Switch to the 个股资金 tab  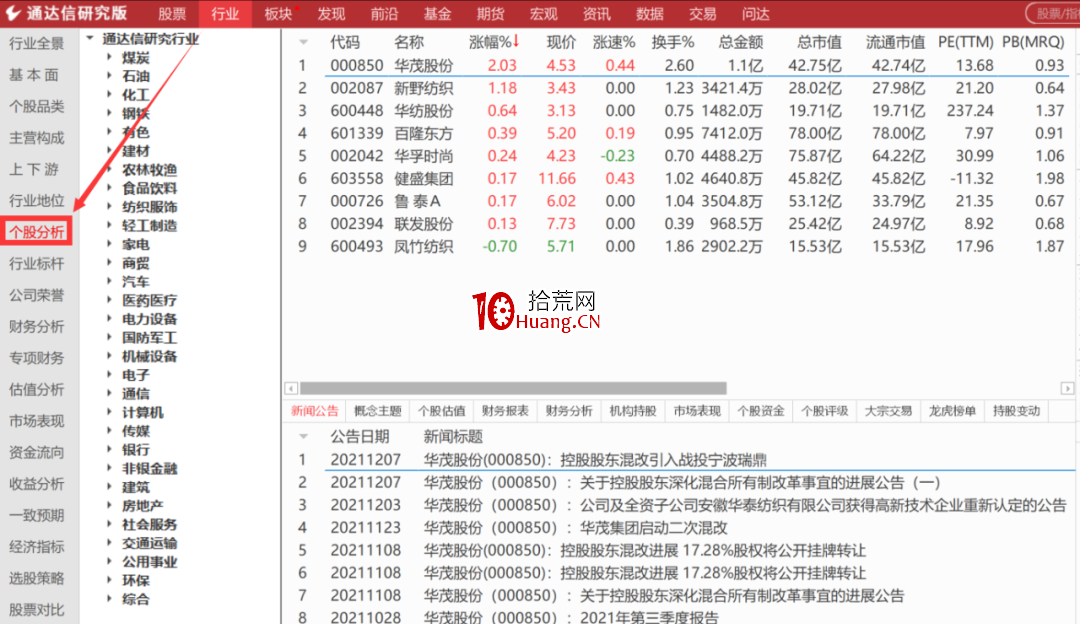[x=760, y=411]
